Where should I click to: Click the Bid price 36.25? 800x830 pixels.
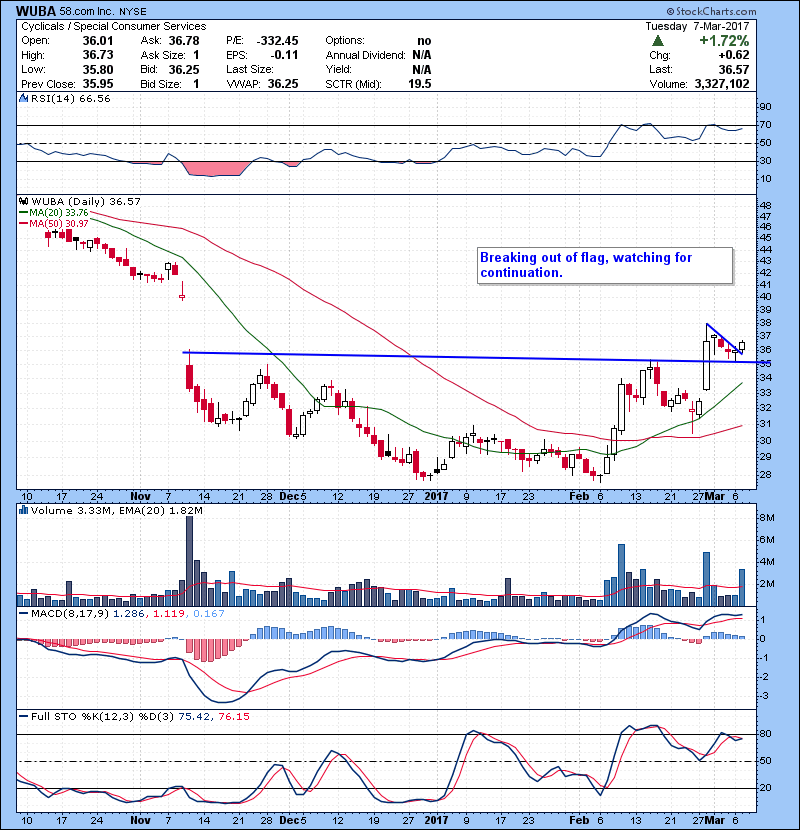[184, 70]
